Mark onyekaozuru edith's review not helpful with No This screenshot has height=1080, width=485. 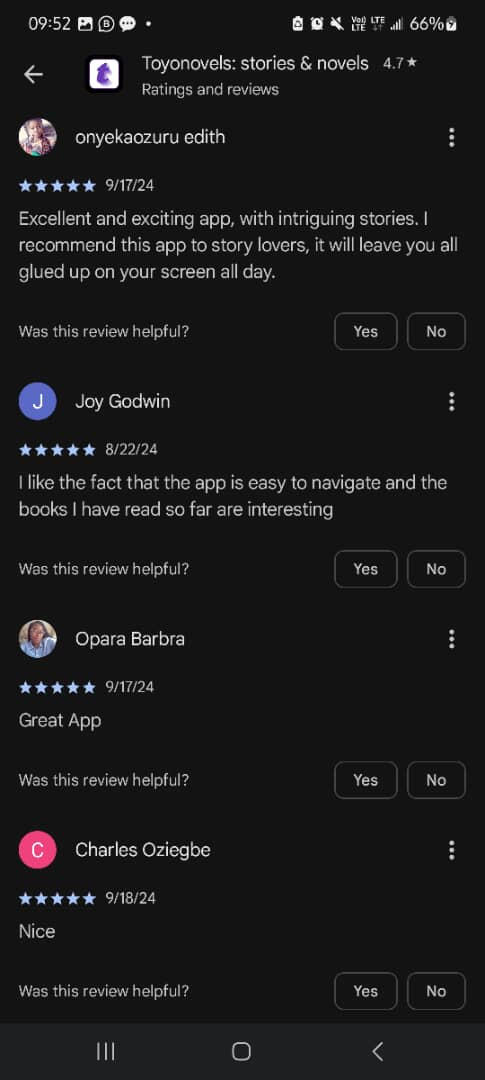tap(436, 331)
